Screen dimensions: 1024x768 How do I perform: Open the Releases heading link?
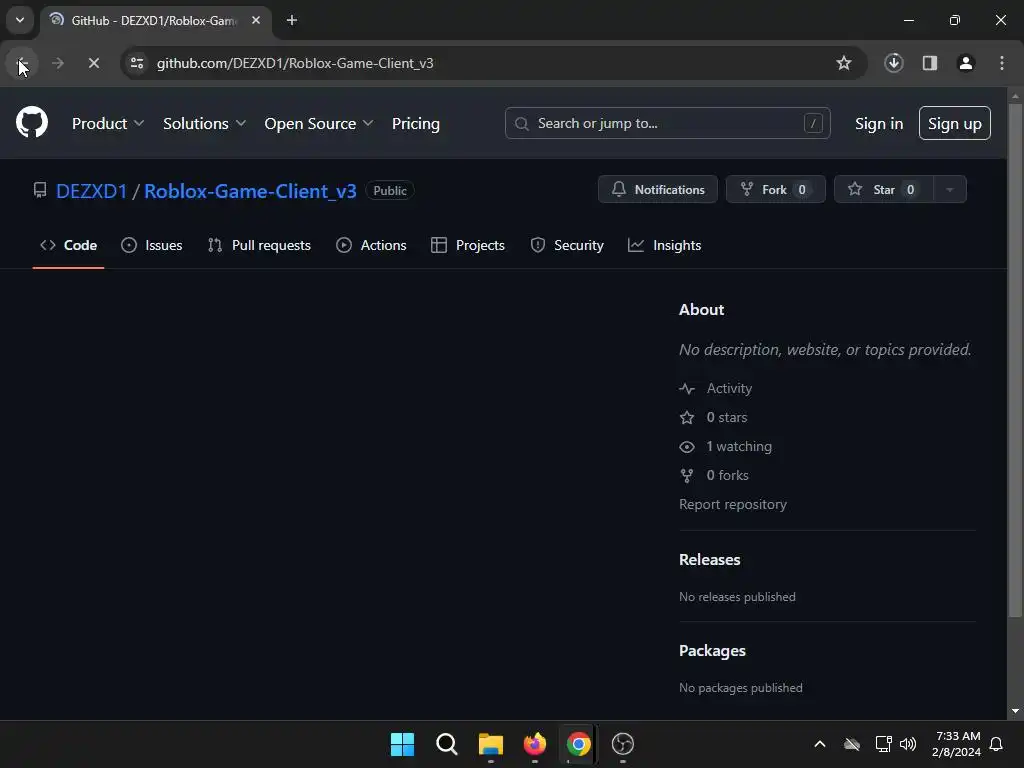tap(709, 560)
